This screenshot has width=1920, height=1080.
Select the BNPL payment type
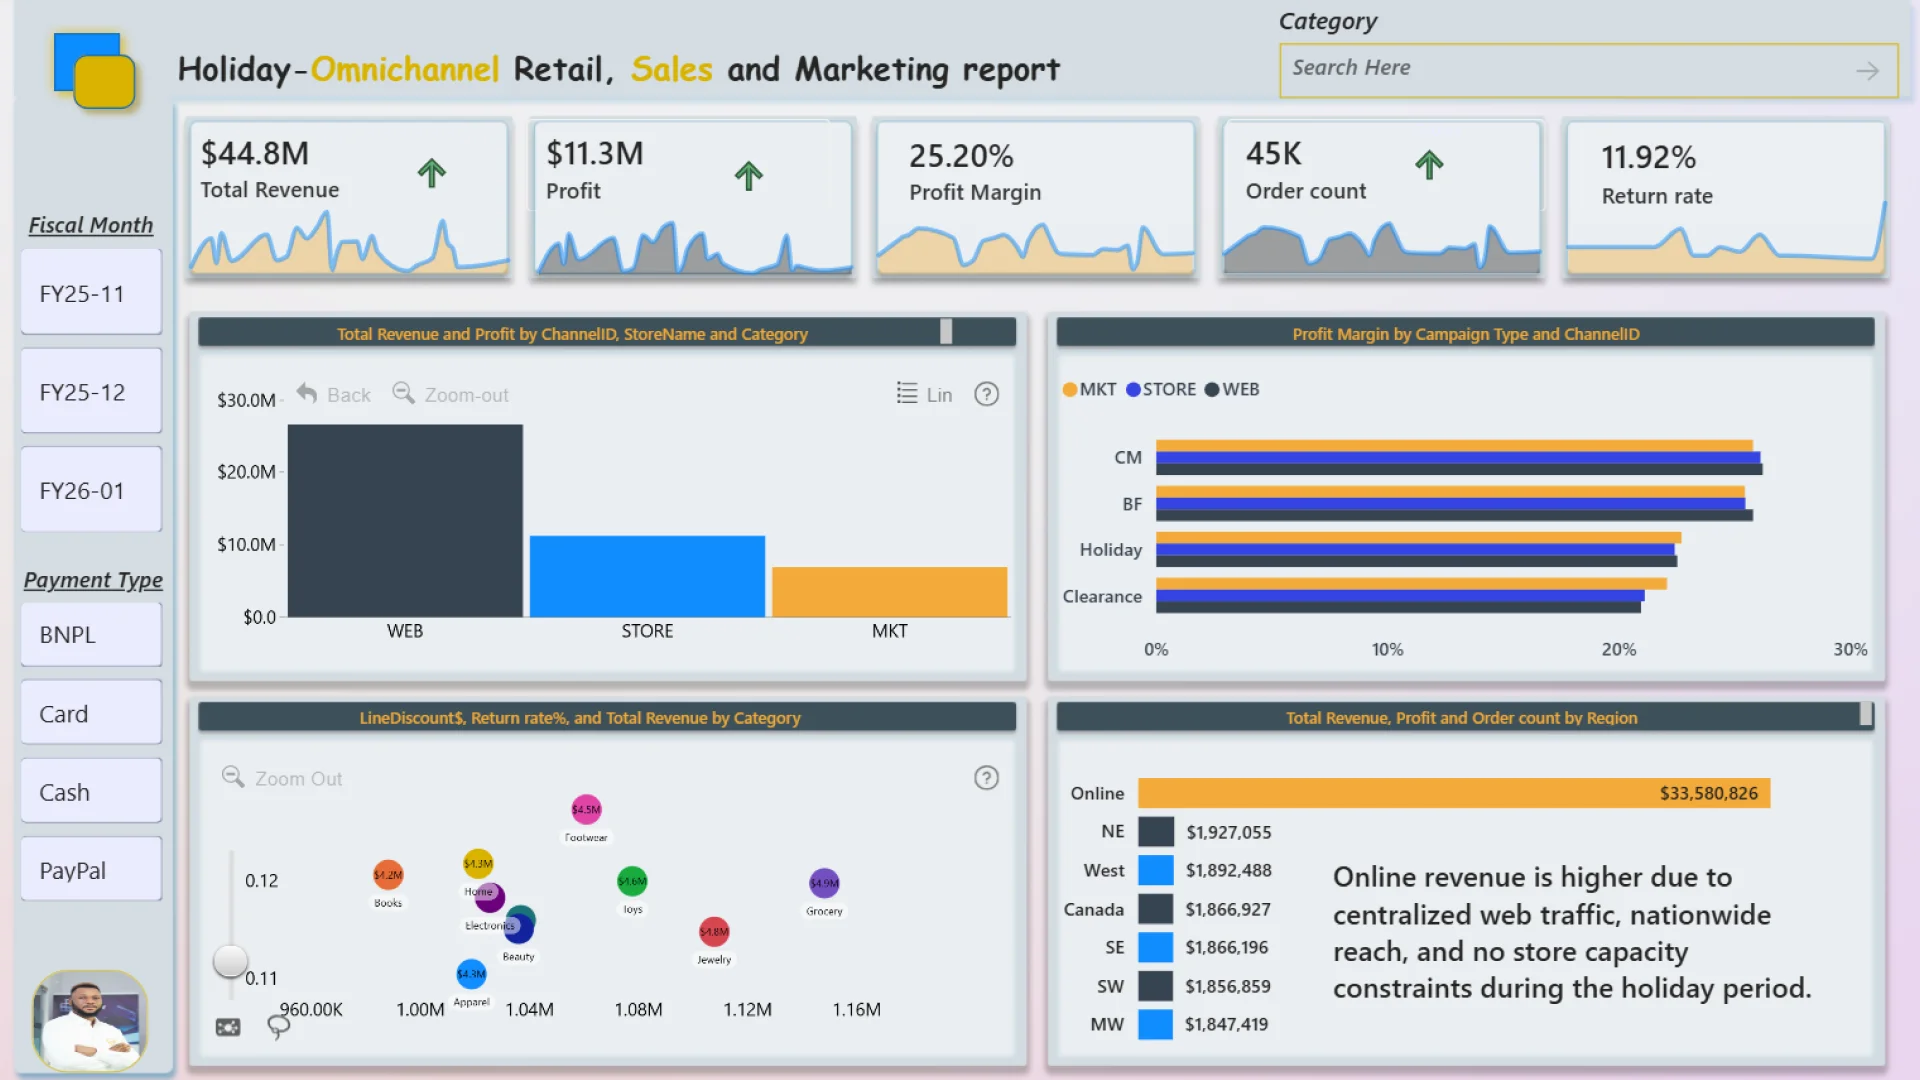pos(91,635)
